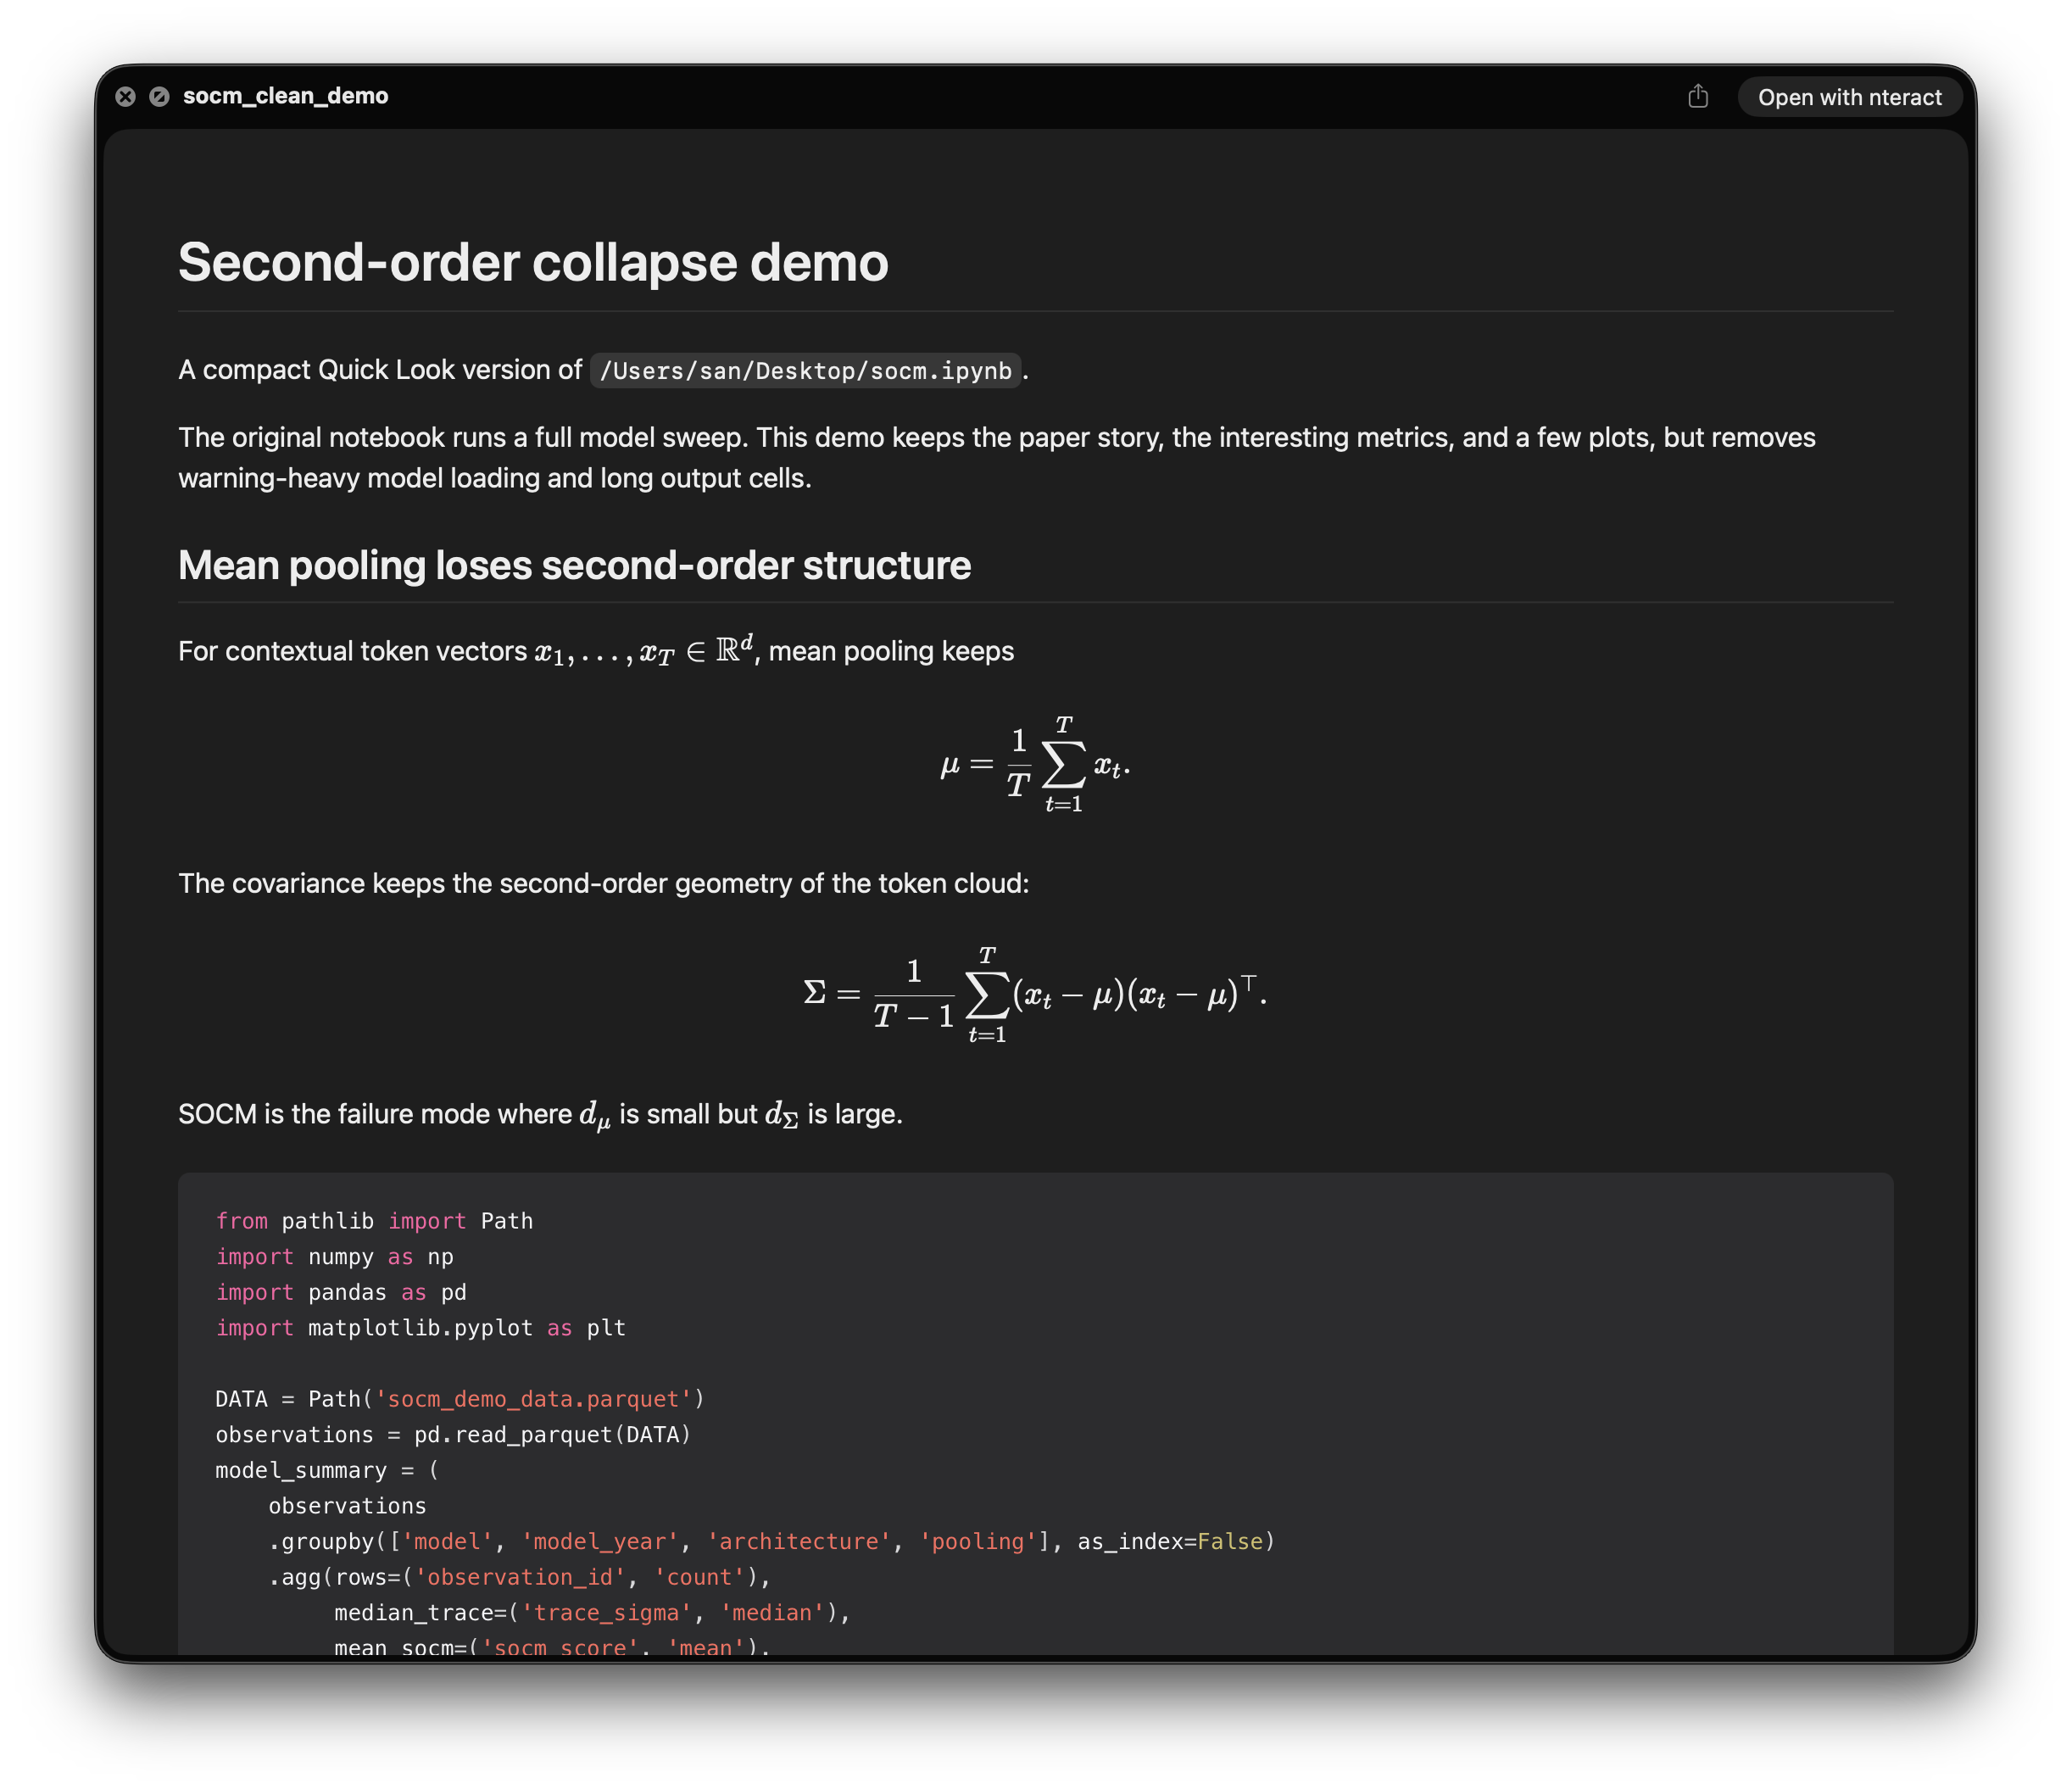The height and width of the screenshot is (1789, 2072).
Task: Click the 'from pathlib import Path' code line
Action: pyautogui.click(x=374, y=1221)
